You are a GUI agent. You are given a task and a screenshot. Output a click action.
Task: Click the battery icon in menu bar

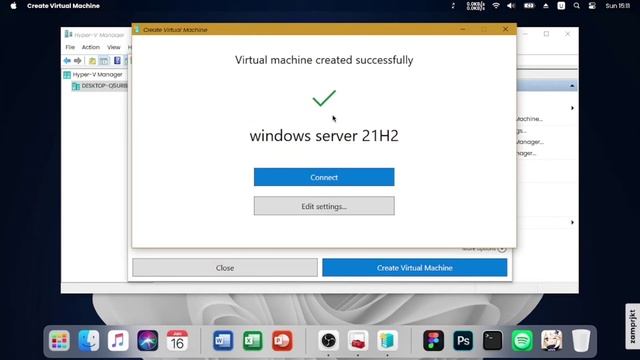click(529, 6)
